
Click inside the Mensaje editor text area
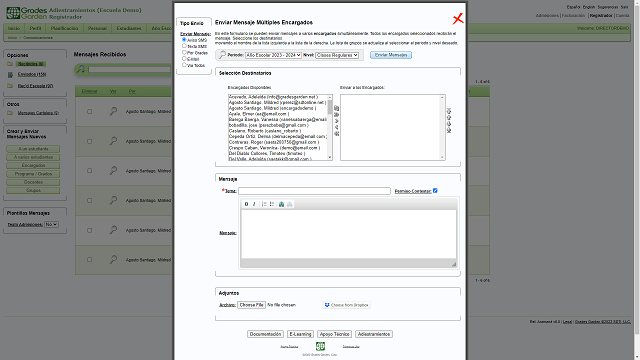coord(349,234)
